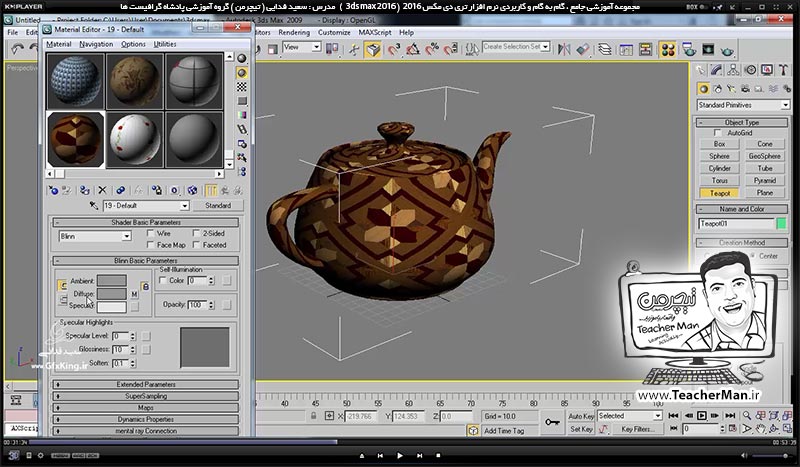Click Assign Material to Selection icon
This screenshot has width=800, height=467.
coord(84,190)
